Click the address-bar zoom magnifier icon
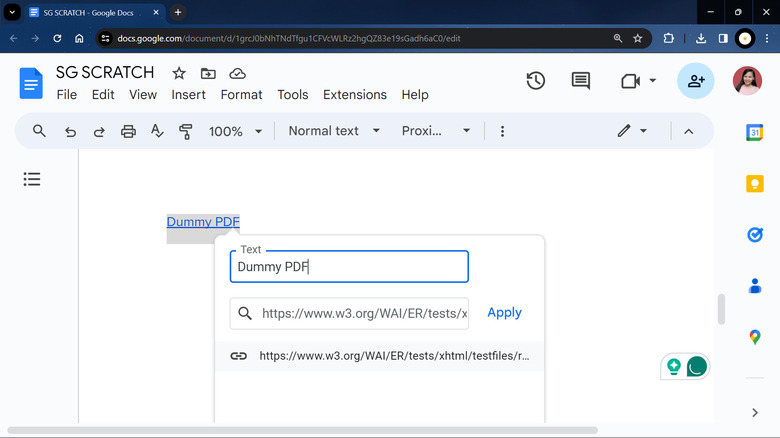This screenshot has height=438, width=780. (618, 38)
